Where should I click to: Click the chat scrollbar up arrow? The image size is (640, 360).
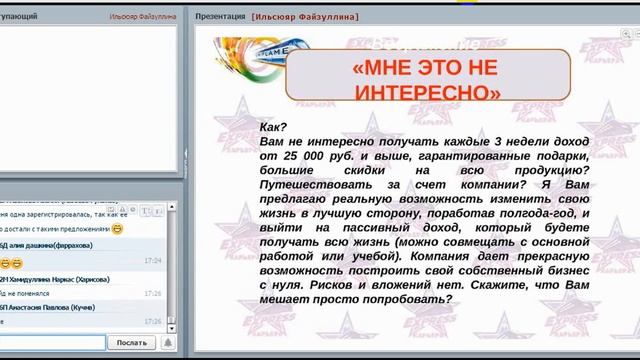(x=172, y=207)
